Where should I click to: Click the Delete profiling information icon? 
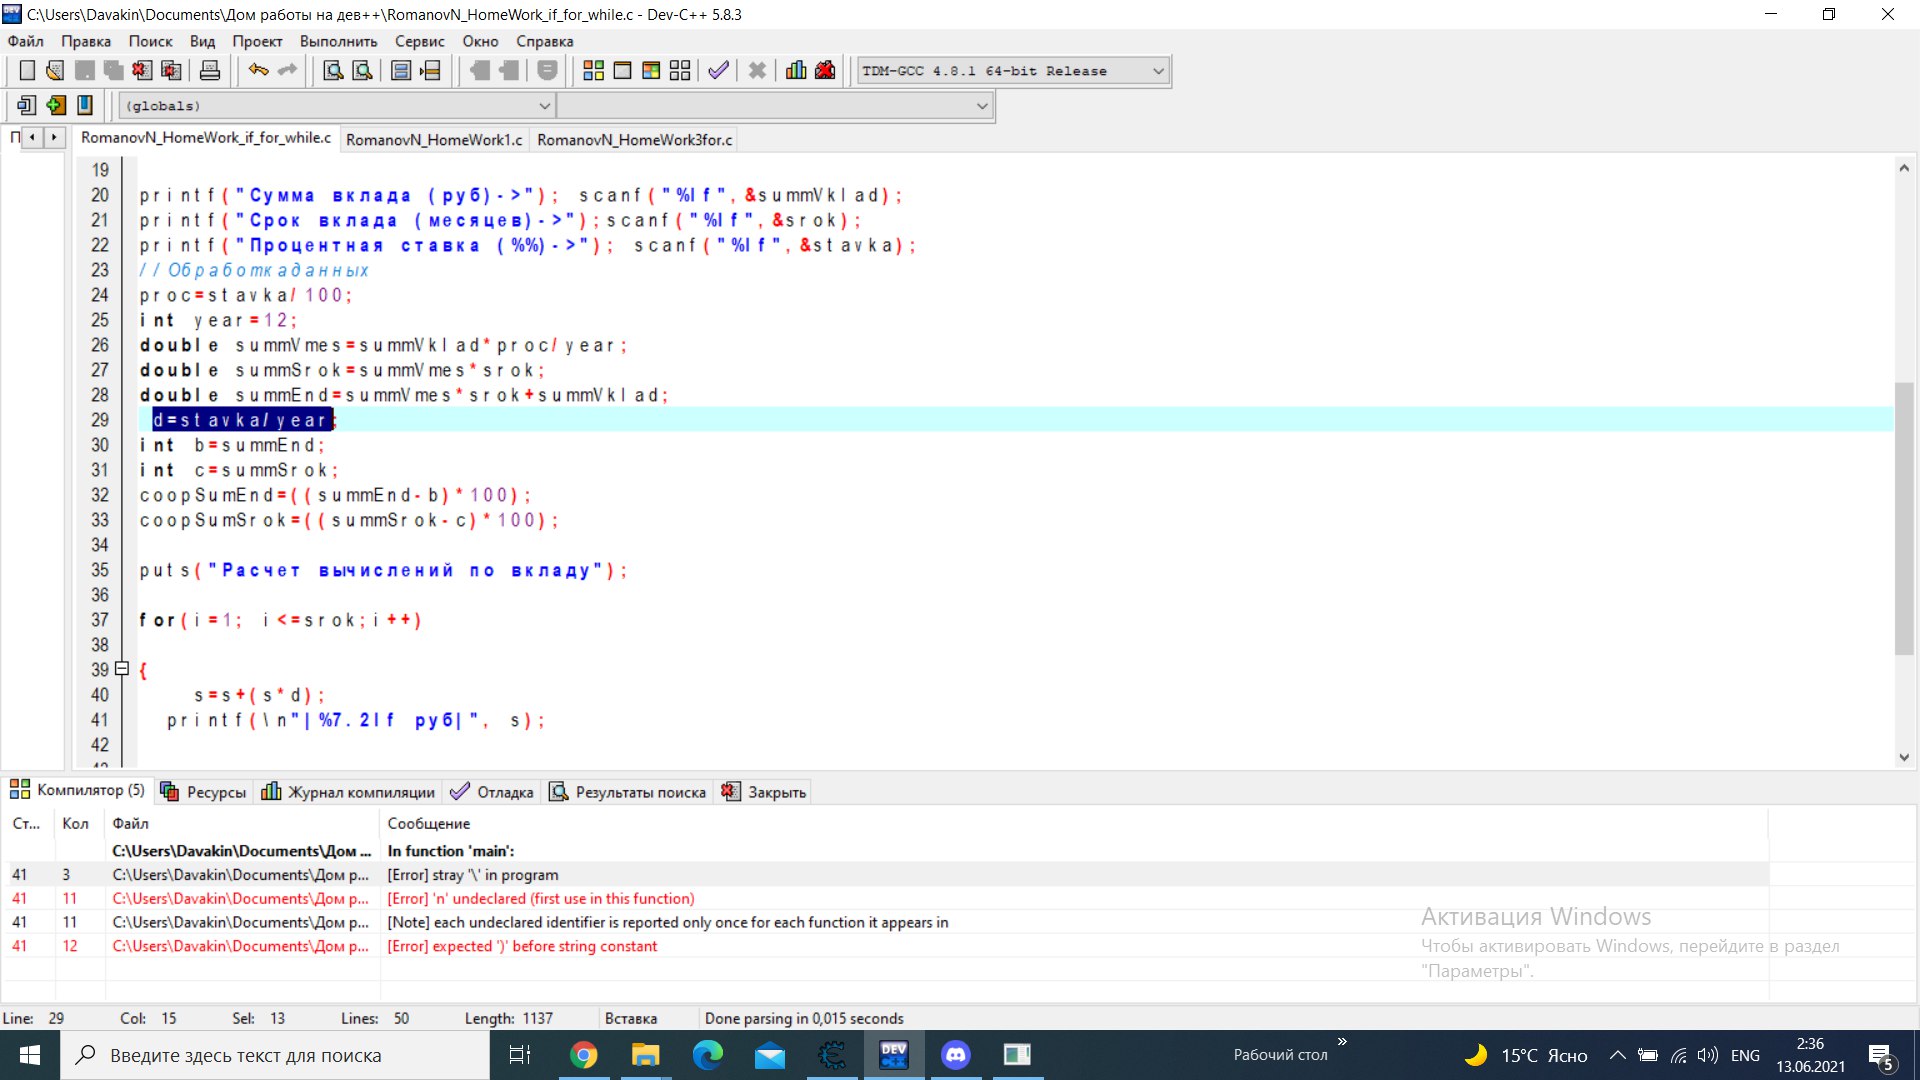click(x=825, y=71)
